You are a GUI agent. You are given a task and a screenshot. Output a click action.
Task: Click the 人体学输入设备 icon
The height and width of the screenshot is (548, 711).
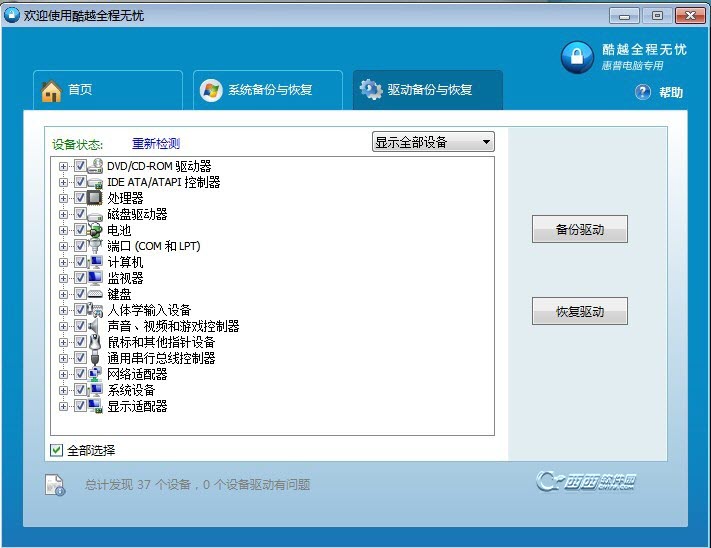[x=95, y=310]
